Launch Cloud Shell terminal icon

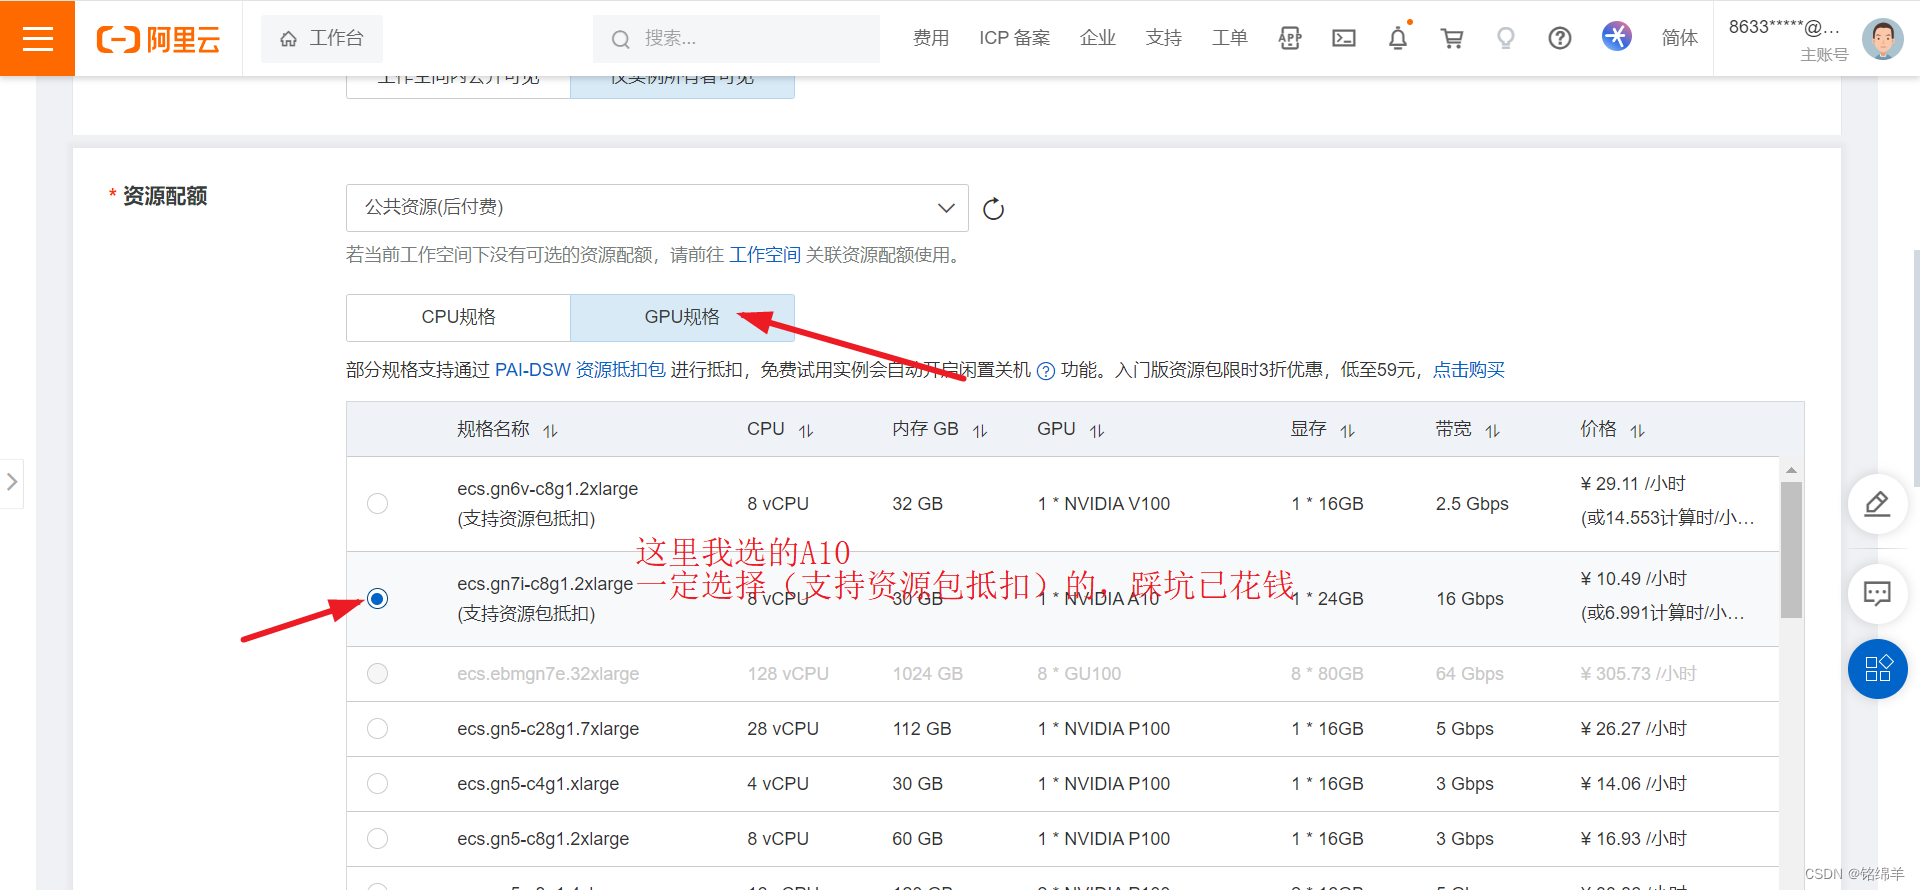click(x=1344, y=38)
